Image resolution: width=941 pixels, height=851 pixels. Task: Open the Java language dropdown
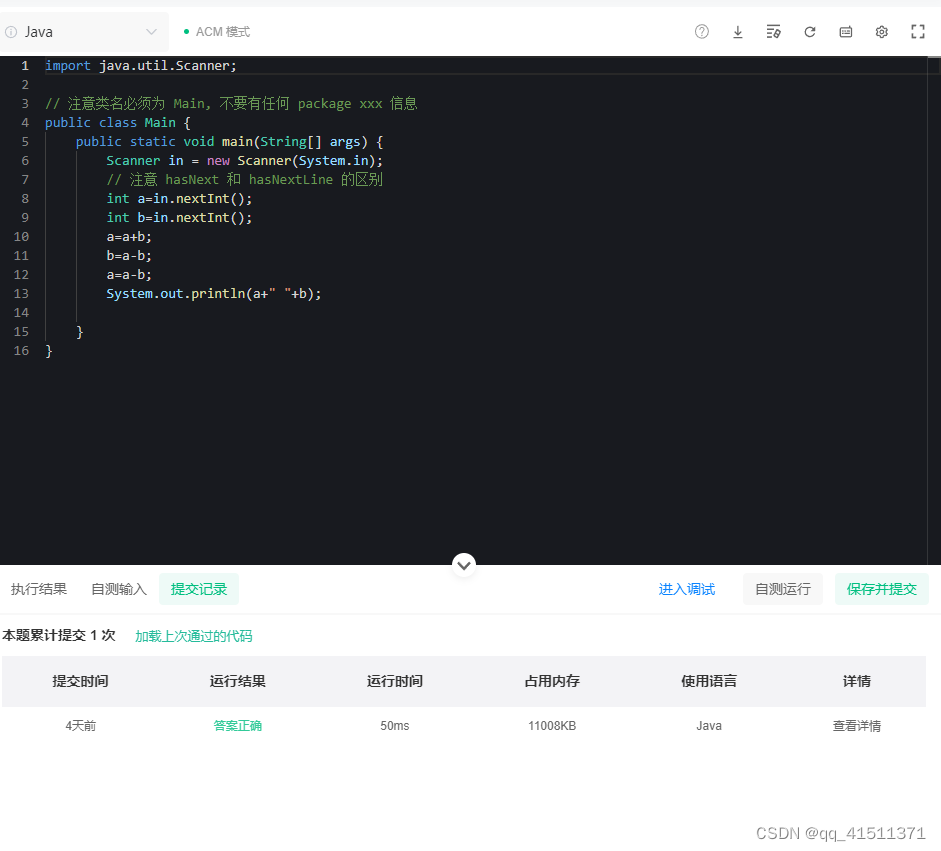tap(85, 32)
